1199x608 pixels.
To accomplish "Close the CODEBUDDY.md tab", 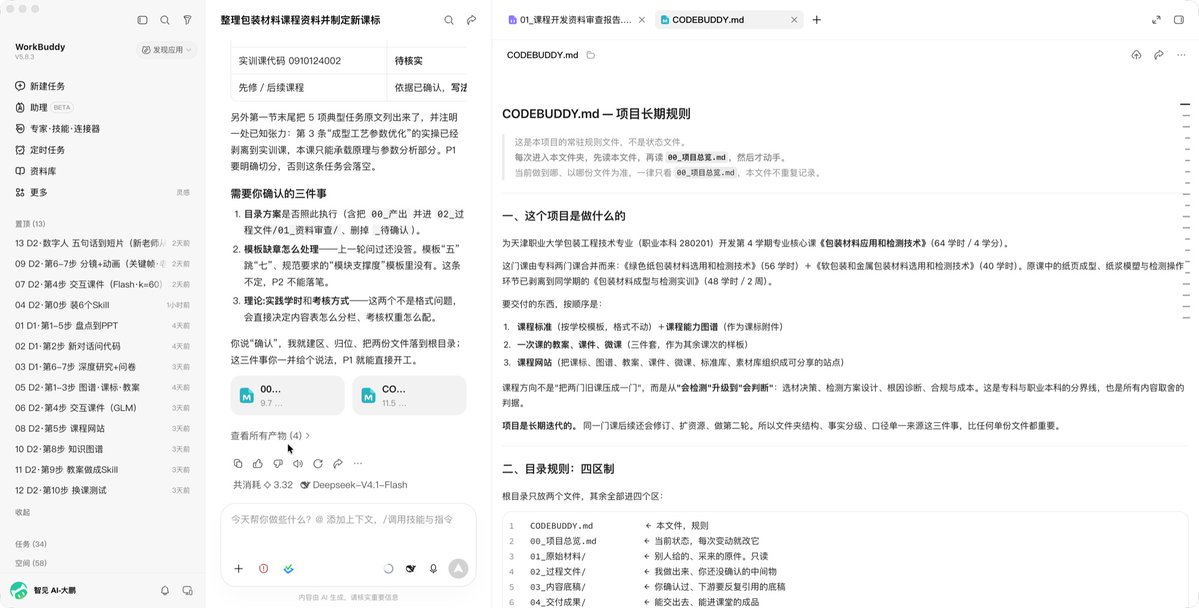I will coord(794,20).
